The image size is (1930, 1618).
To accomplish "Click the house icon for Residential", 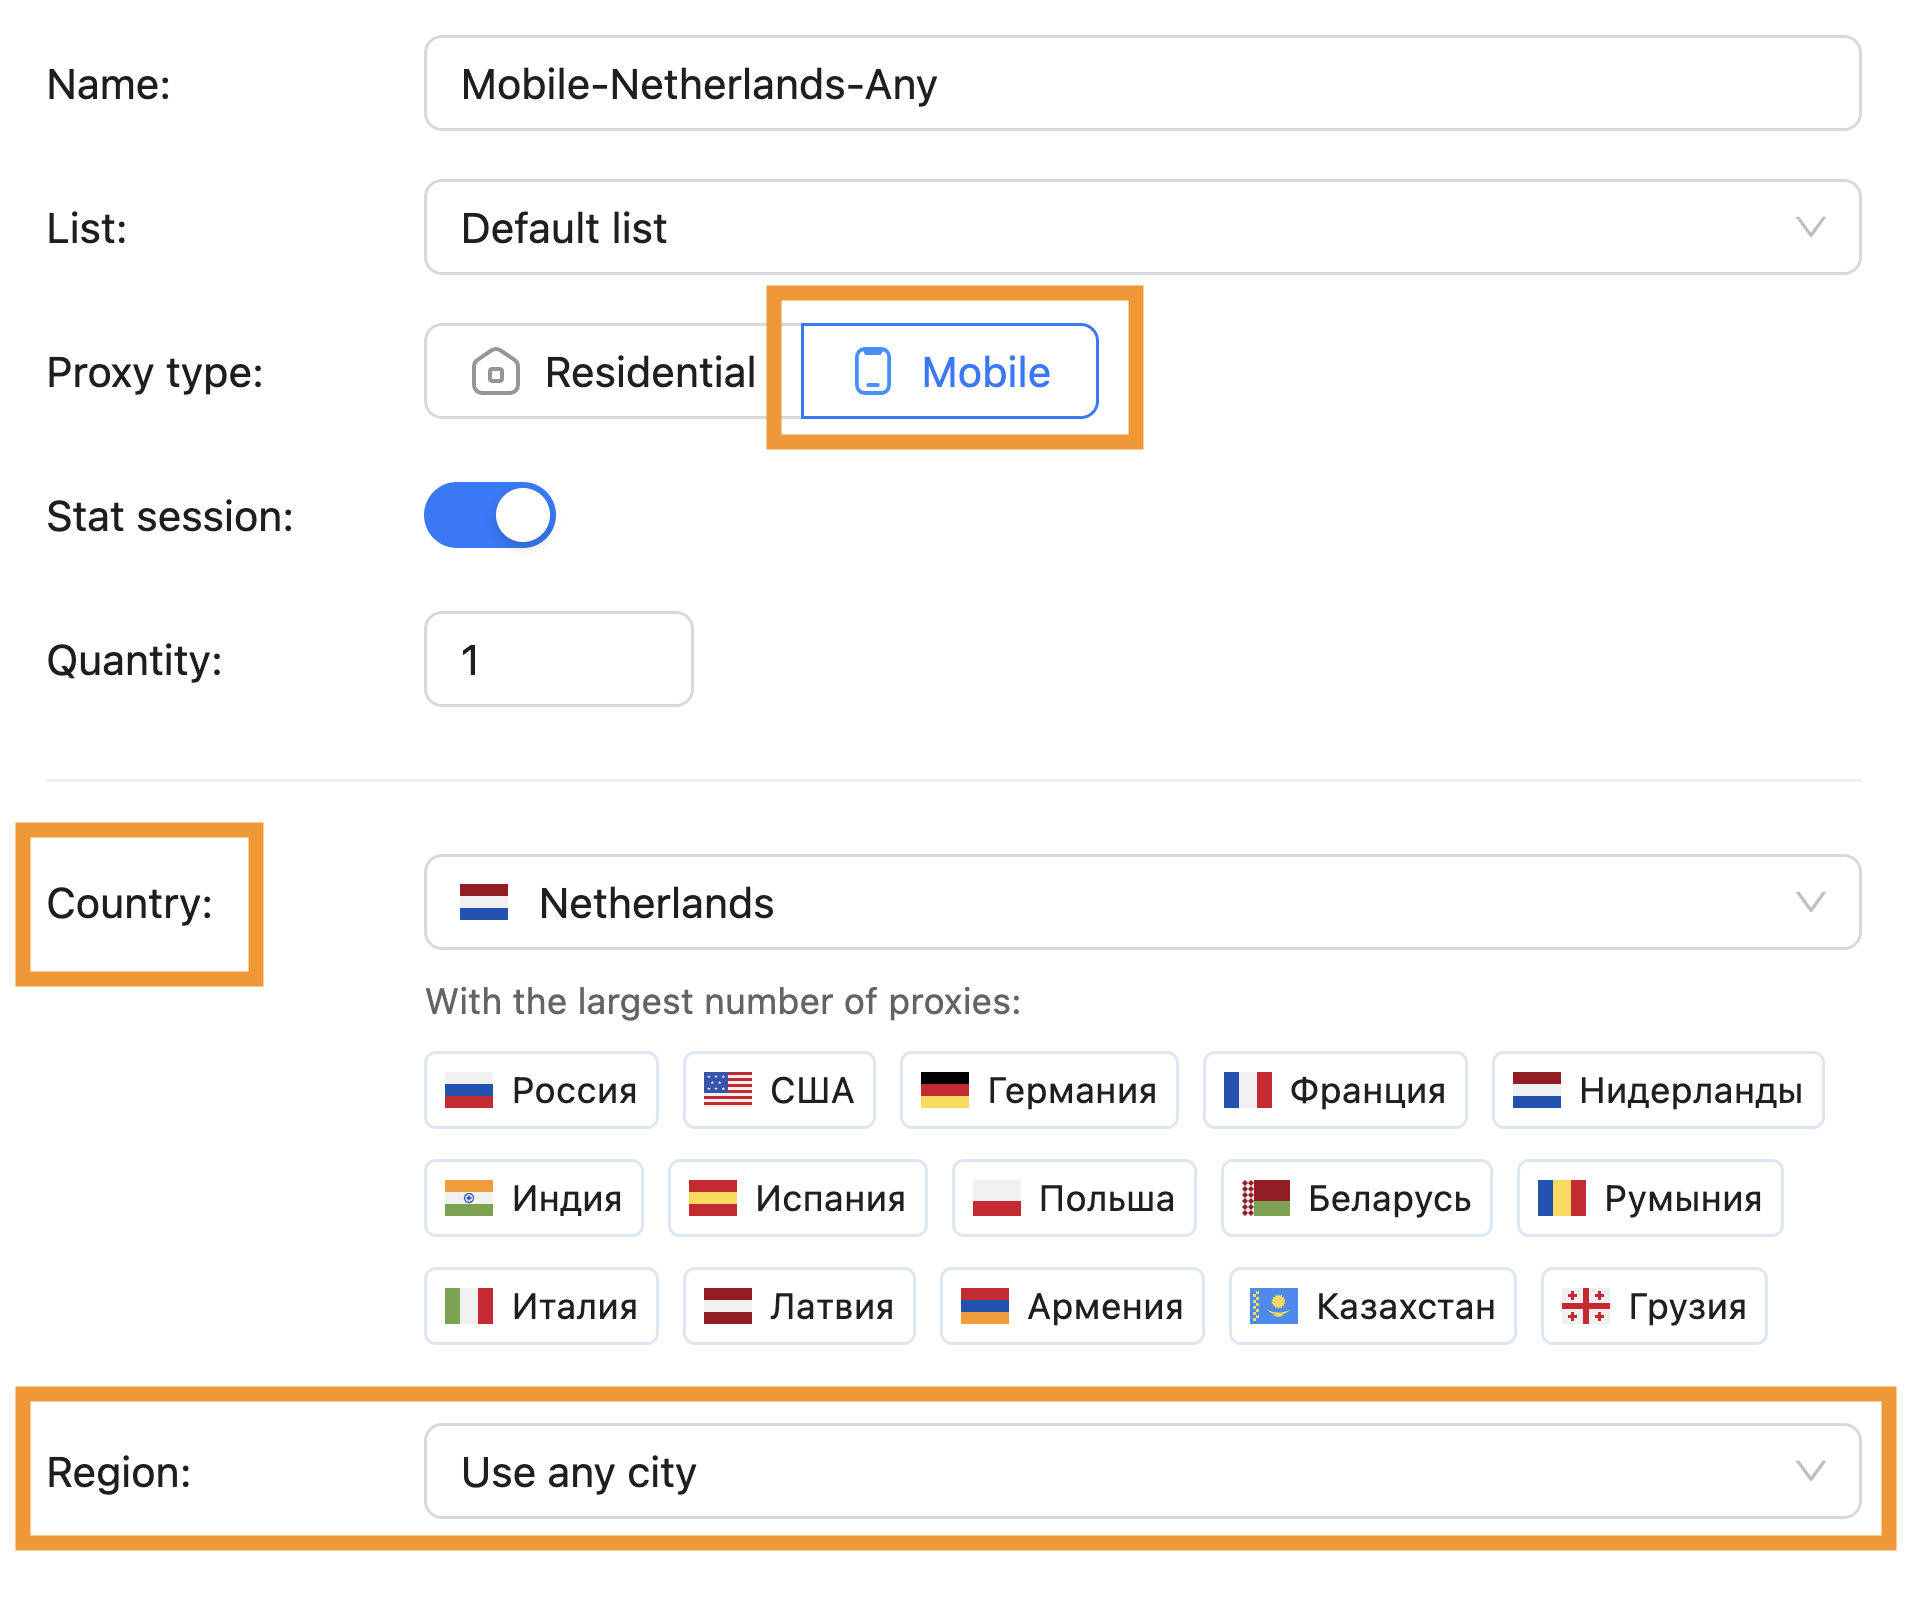I will pos(495,372).
